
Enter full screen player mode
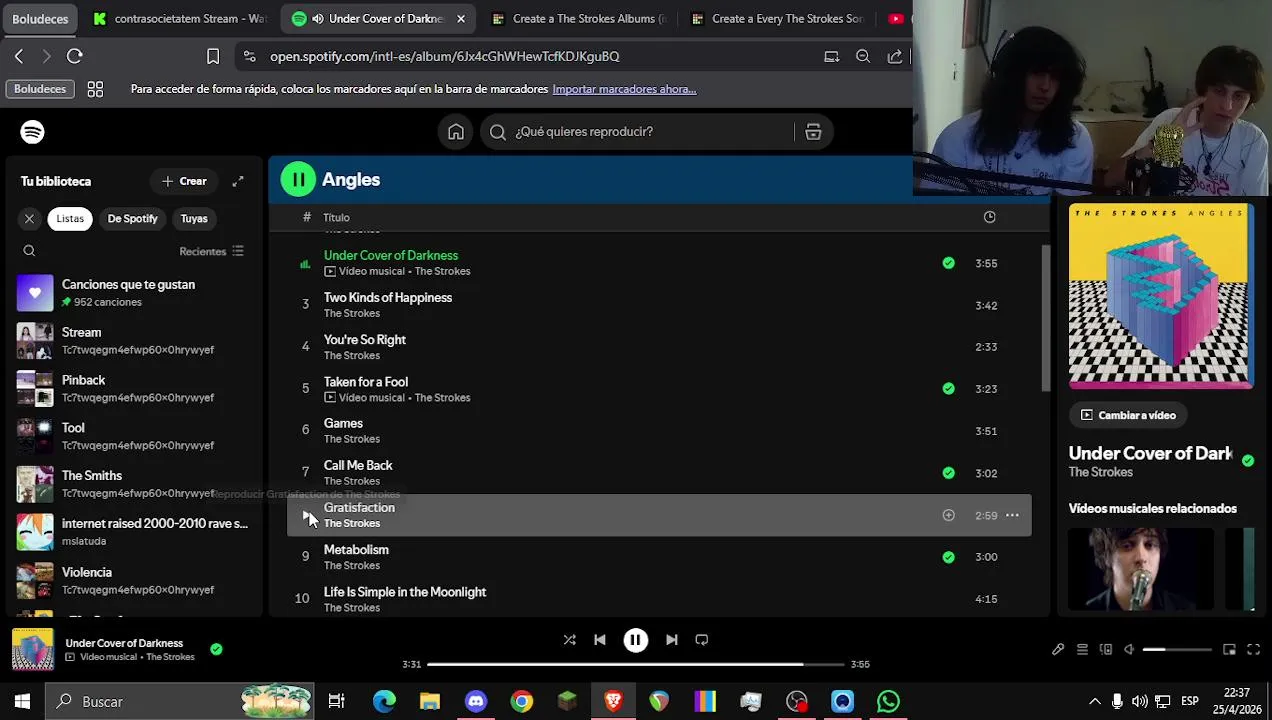[x=1253, y=650]
